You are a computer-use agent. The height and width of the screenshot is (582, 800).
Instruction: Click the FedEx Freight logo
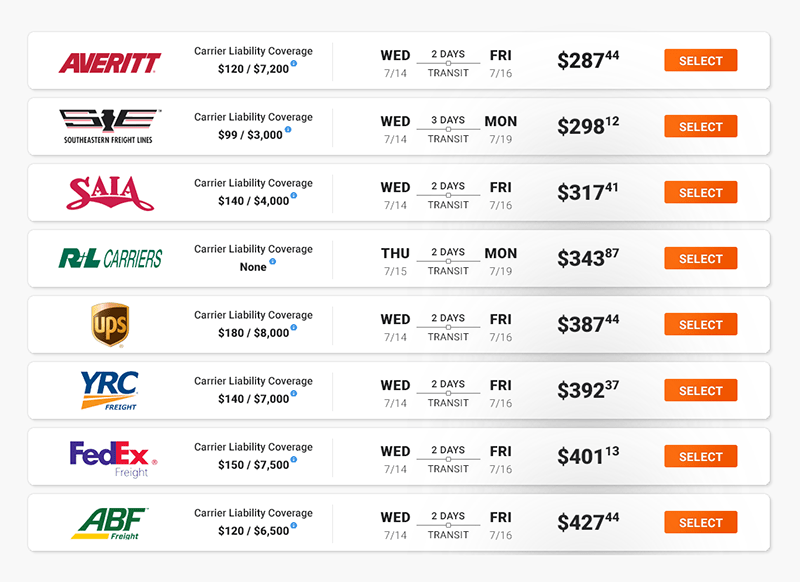[x=110, y=458]
